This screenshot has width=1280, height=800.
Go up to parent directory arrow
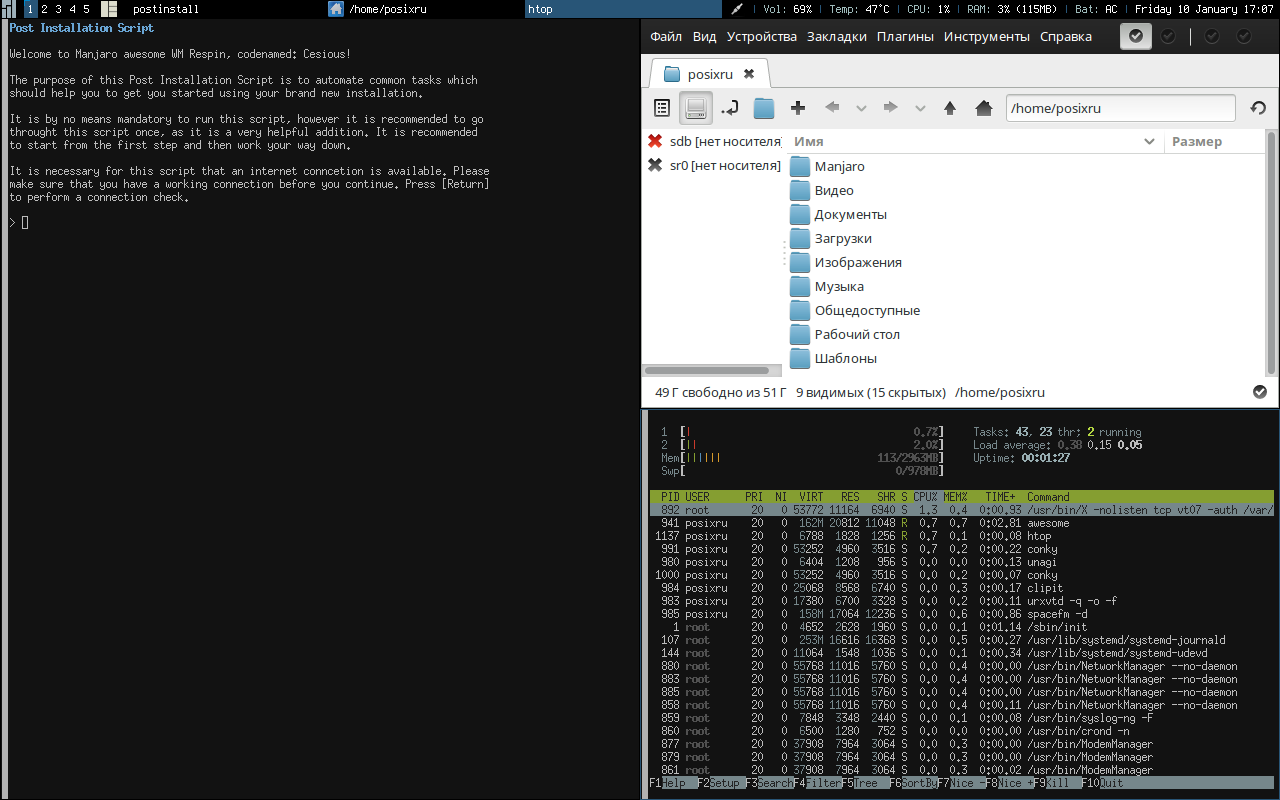coord(950,108)
